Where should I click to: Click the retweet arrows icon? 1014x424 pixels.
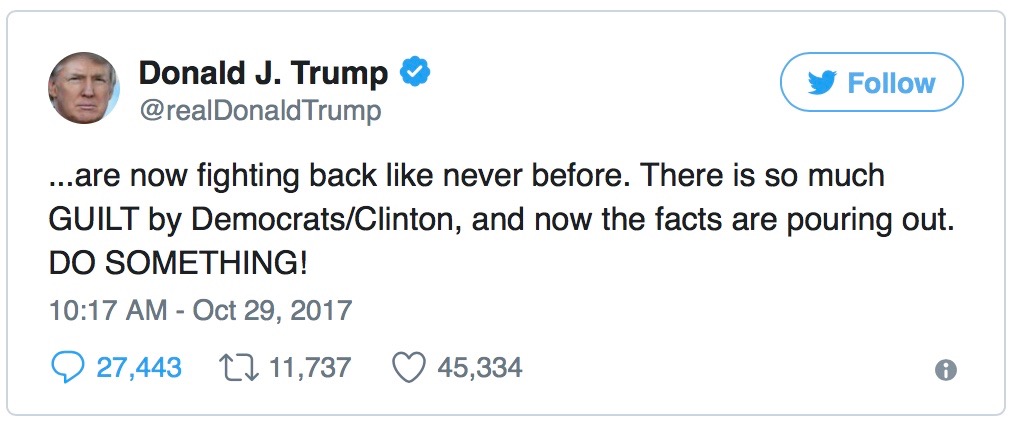tap(238, 367)
